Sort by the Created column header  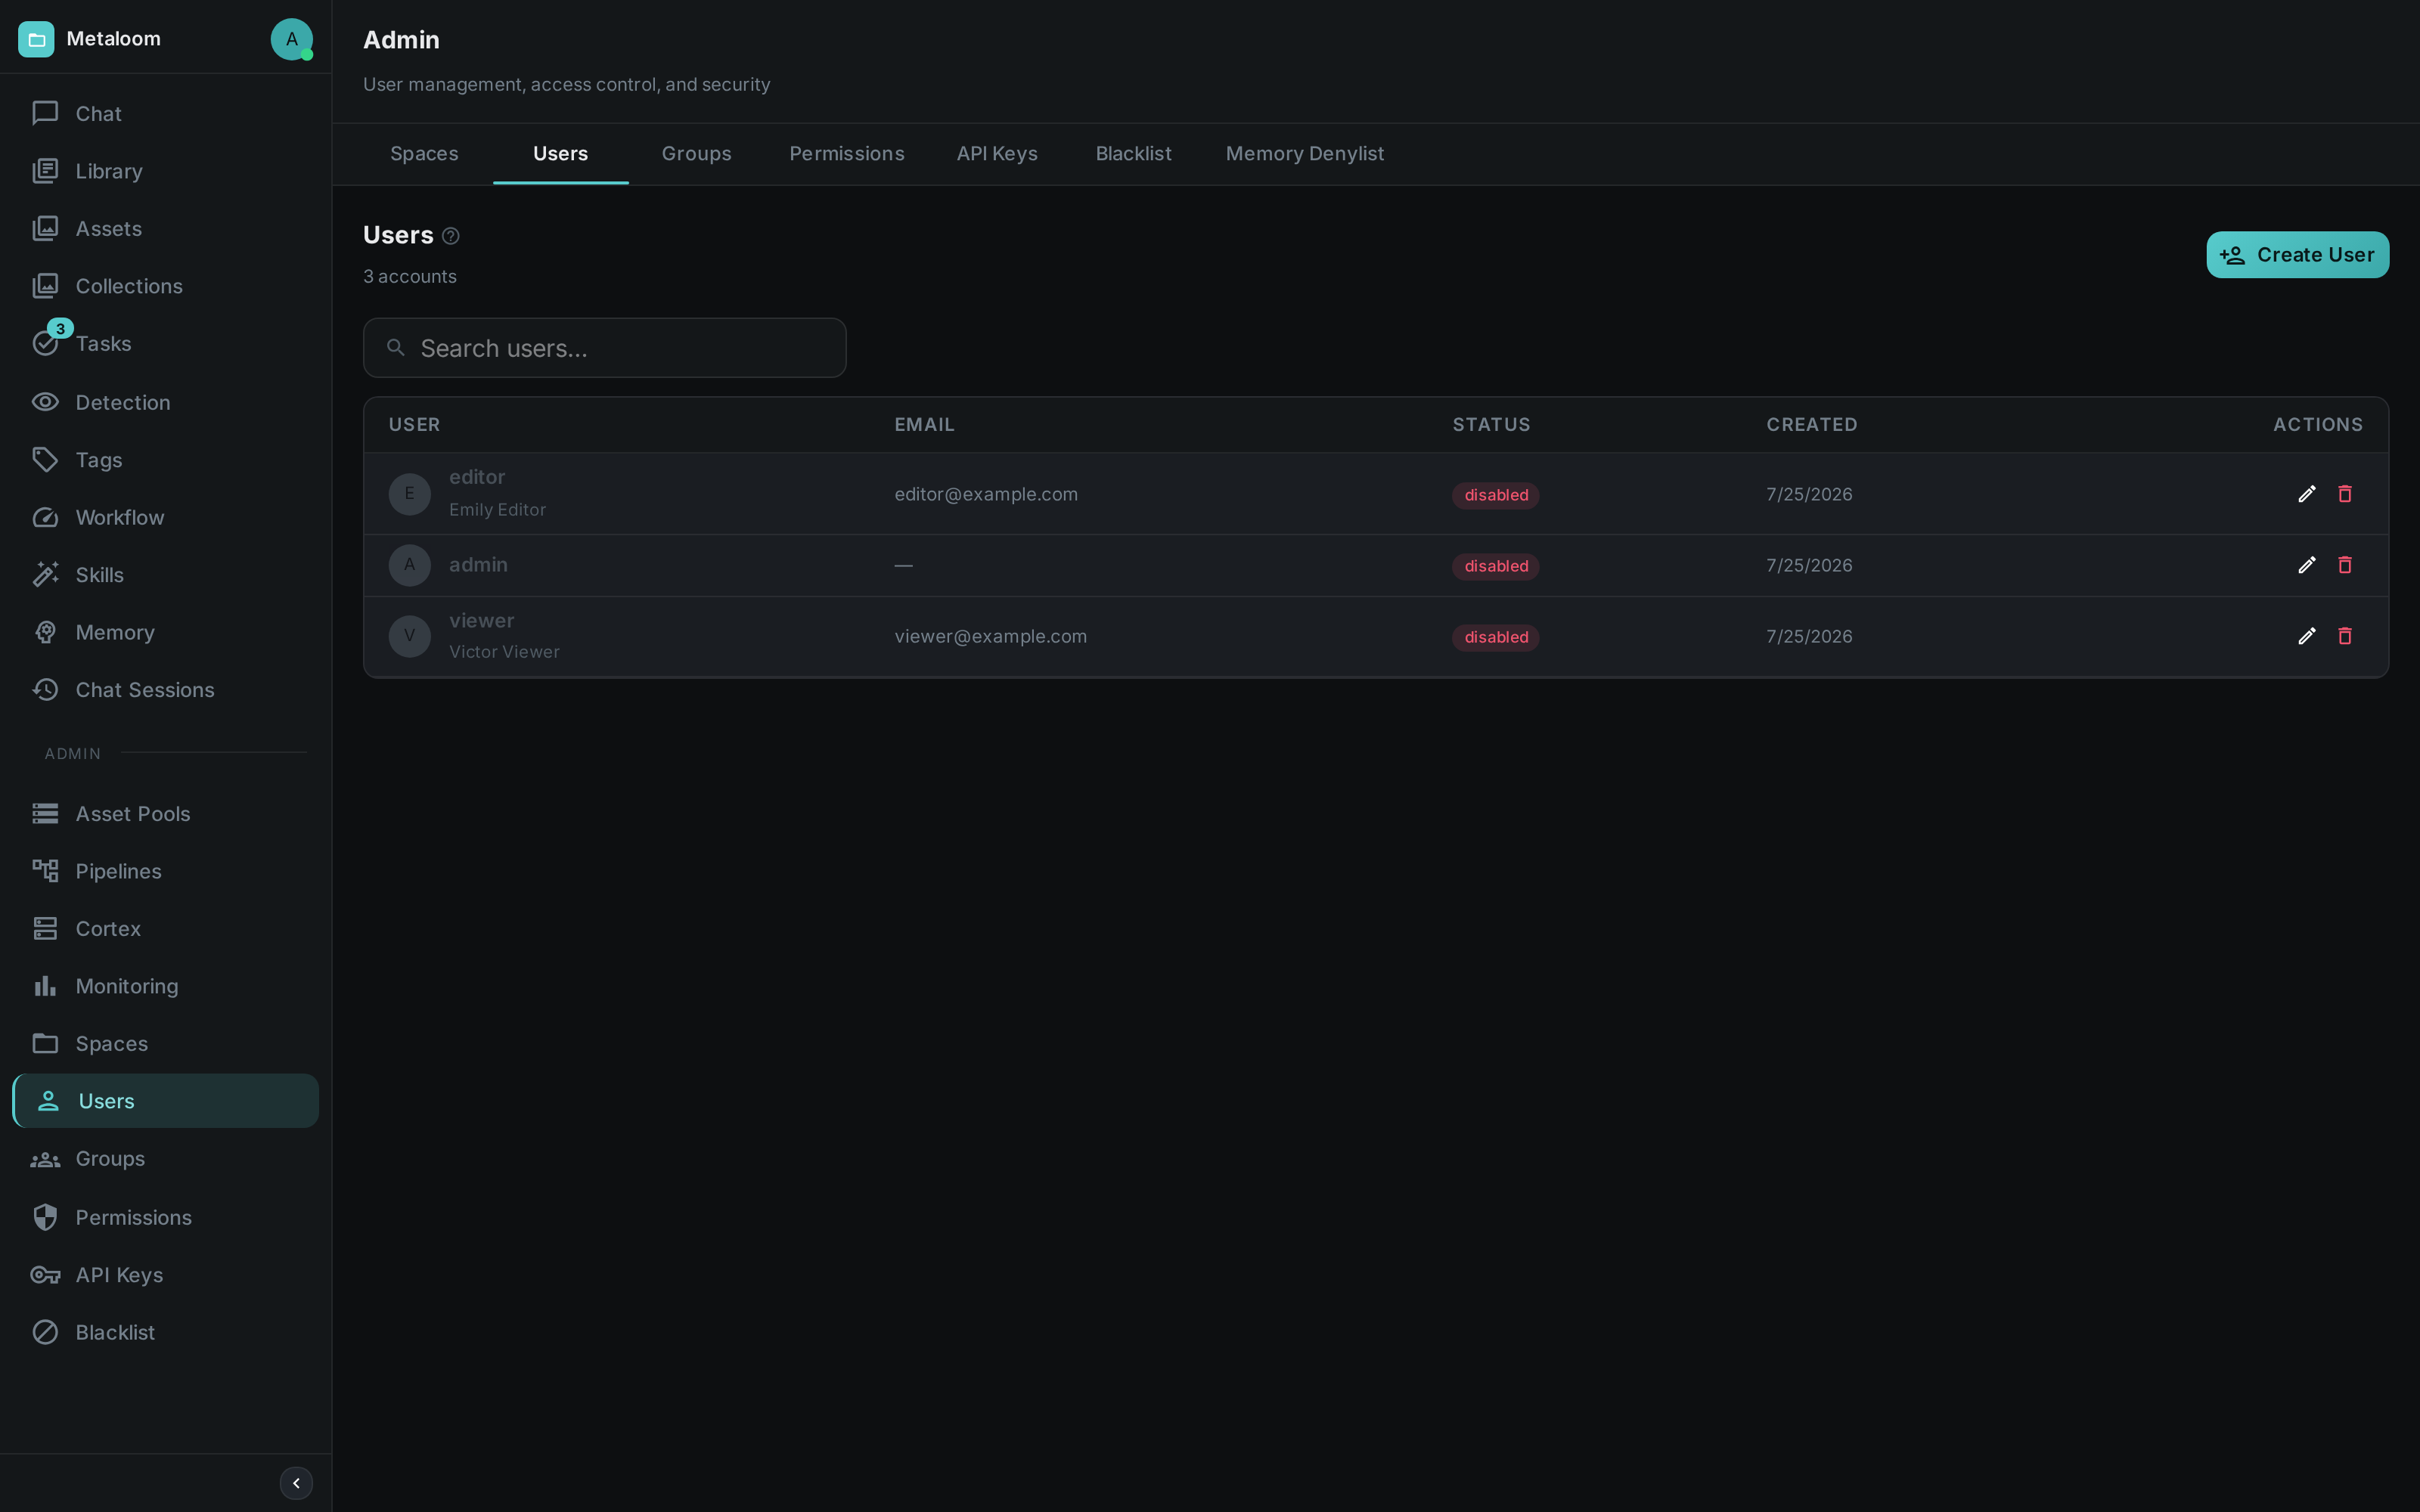[x=1811, y=425]
